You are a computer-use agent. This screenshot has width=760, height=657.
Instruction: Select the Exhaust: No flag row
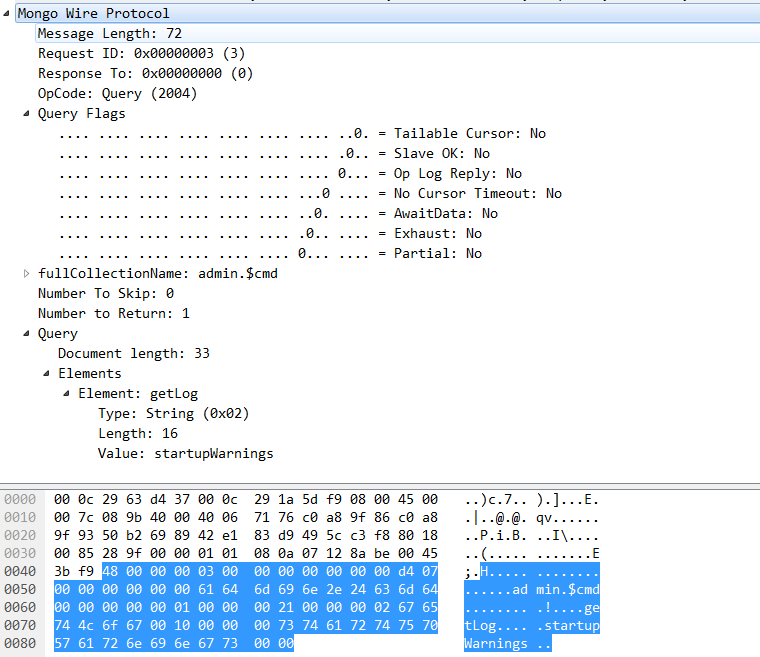(270, 234)
